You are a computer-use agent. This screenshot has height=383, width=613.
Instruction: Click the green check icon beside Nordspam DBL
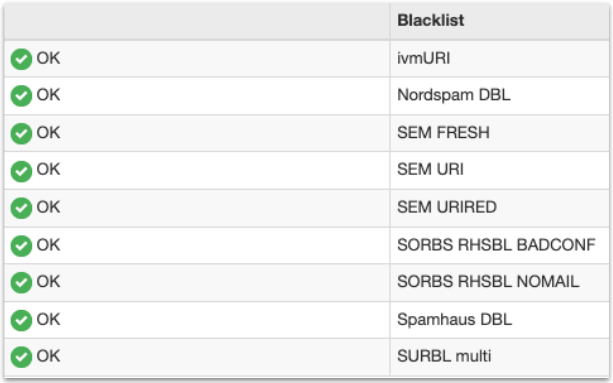pos(21,96)
